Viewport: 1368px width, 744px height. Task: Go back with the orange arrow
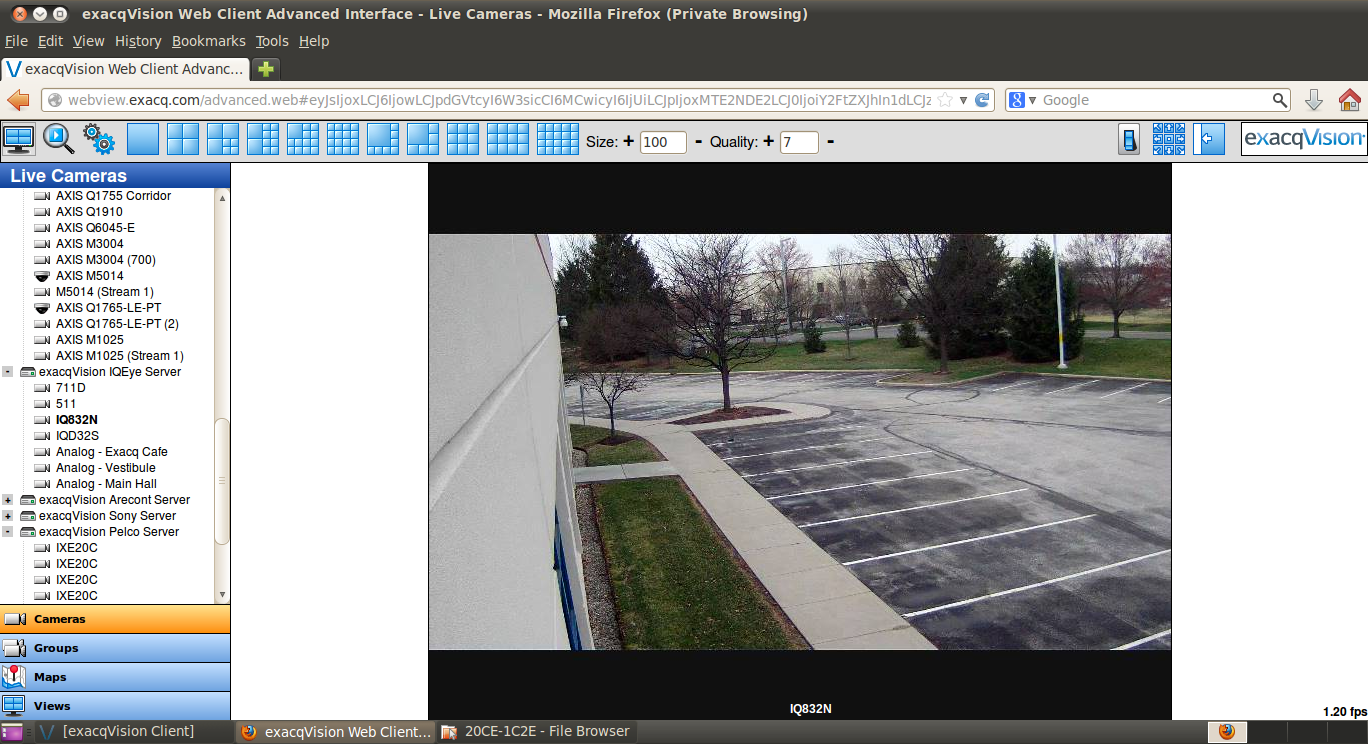coord(18,100)
